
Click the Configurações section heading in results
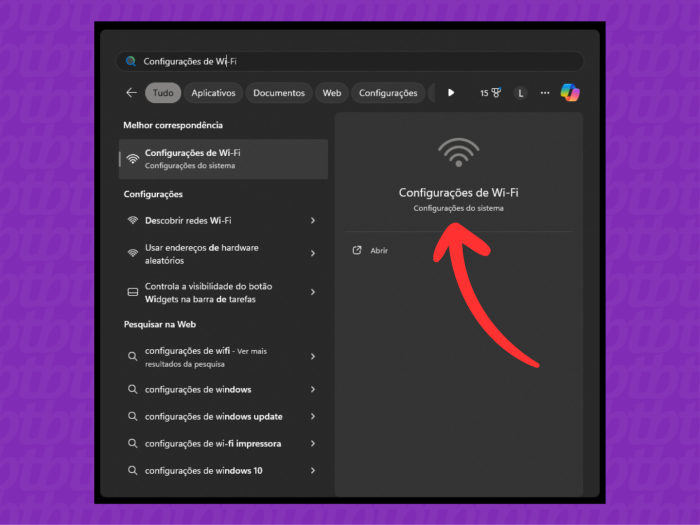(153, 194)
